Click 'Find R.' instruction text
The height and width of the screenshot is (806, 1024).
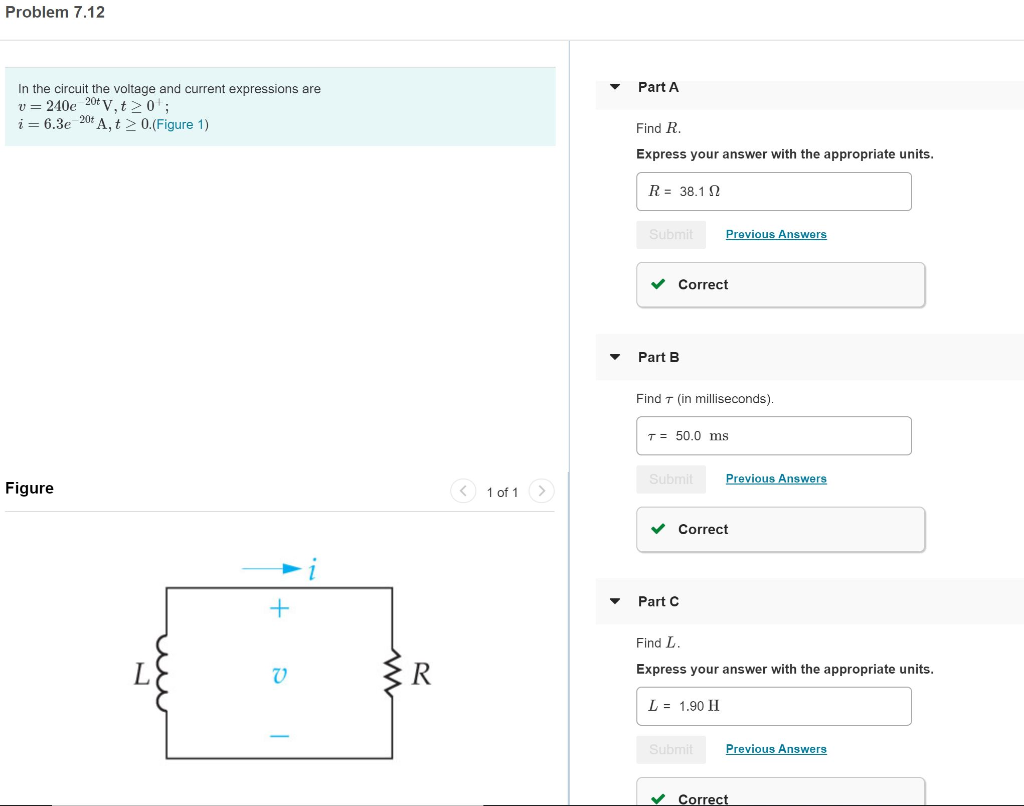click(x=658, y=128)
